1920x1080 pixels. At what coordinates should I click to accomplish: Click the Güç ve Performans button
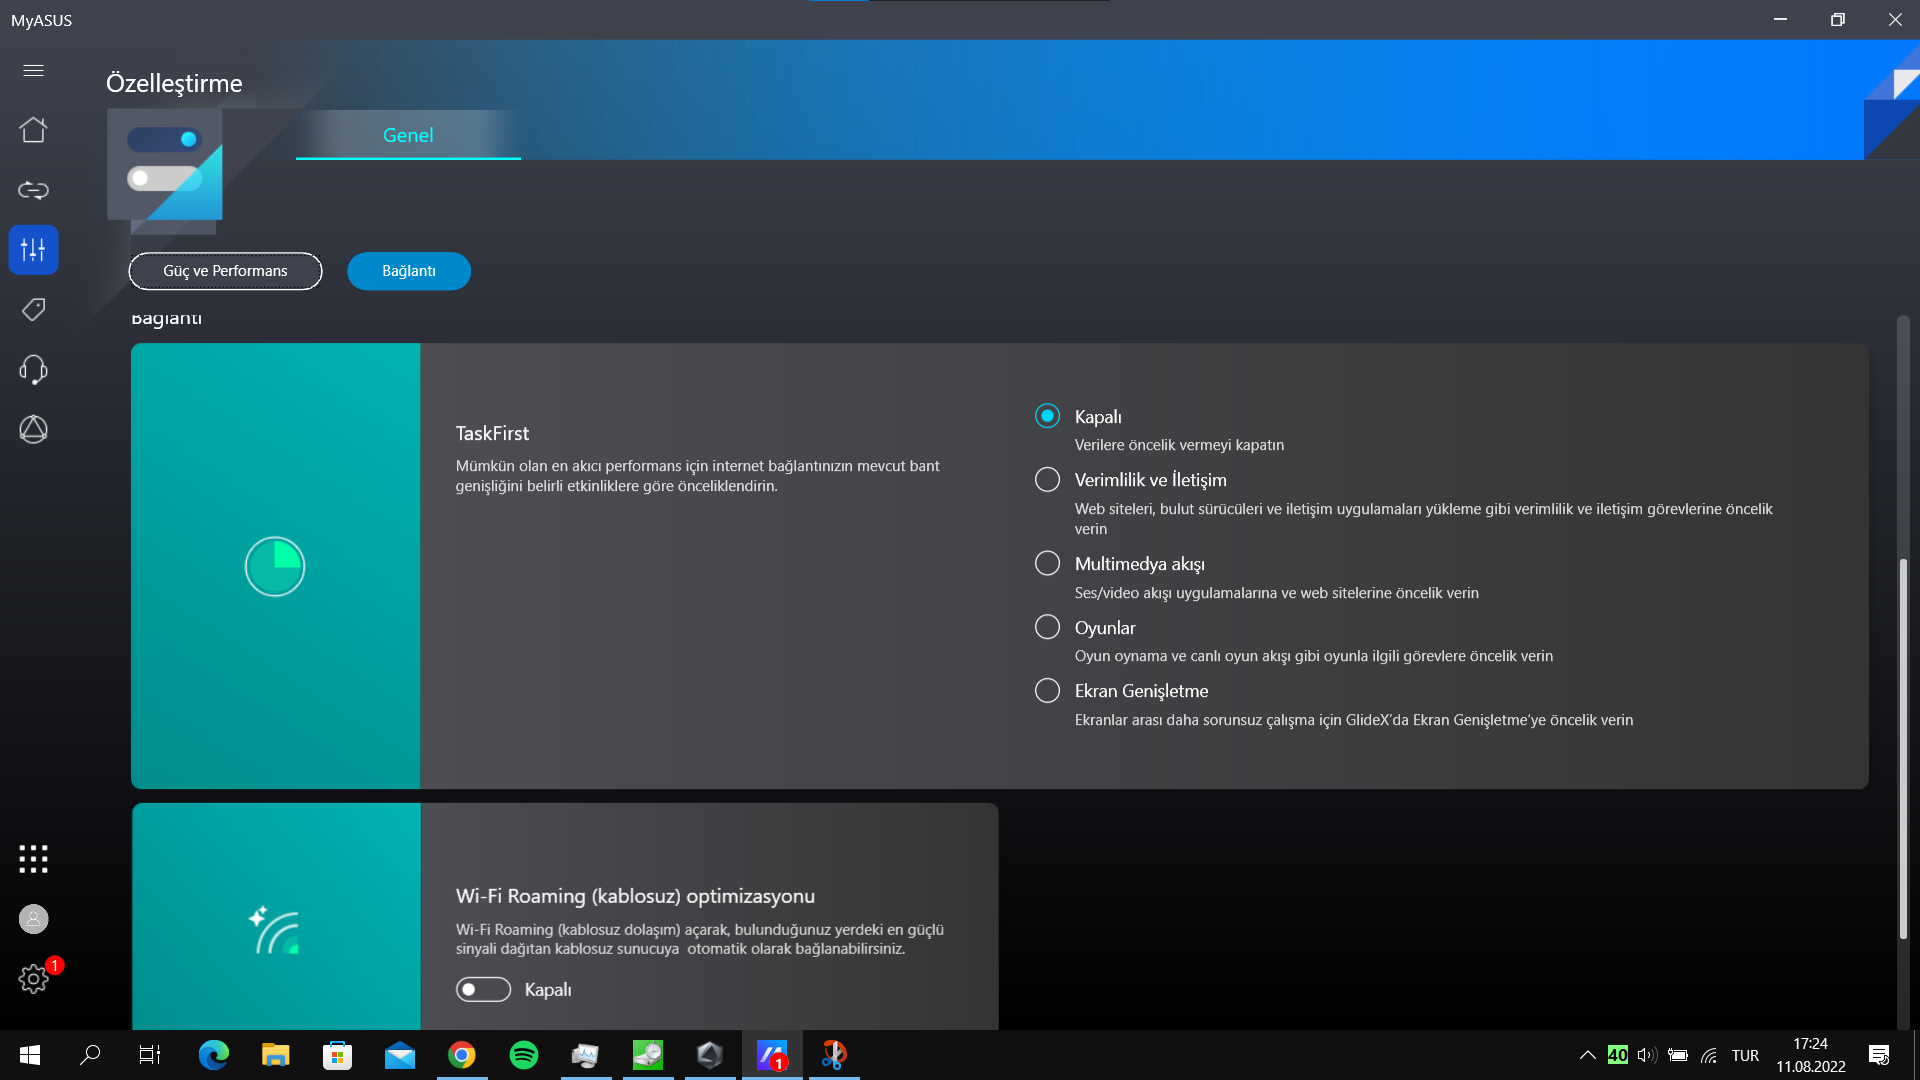tap(225, 271)
